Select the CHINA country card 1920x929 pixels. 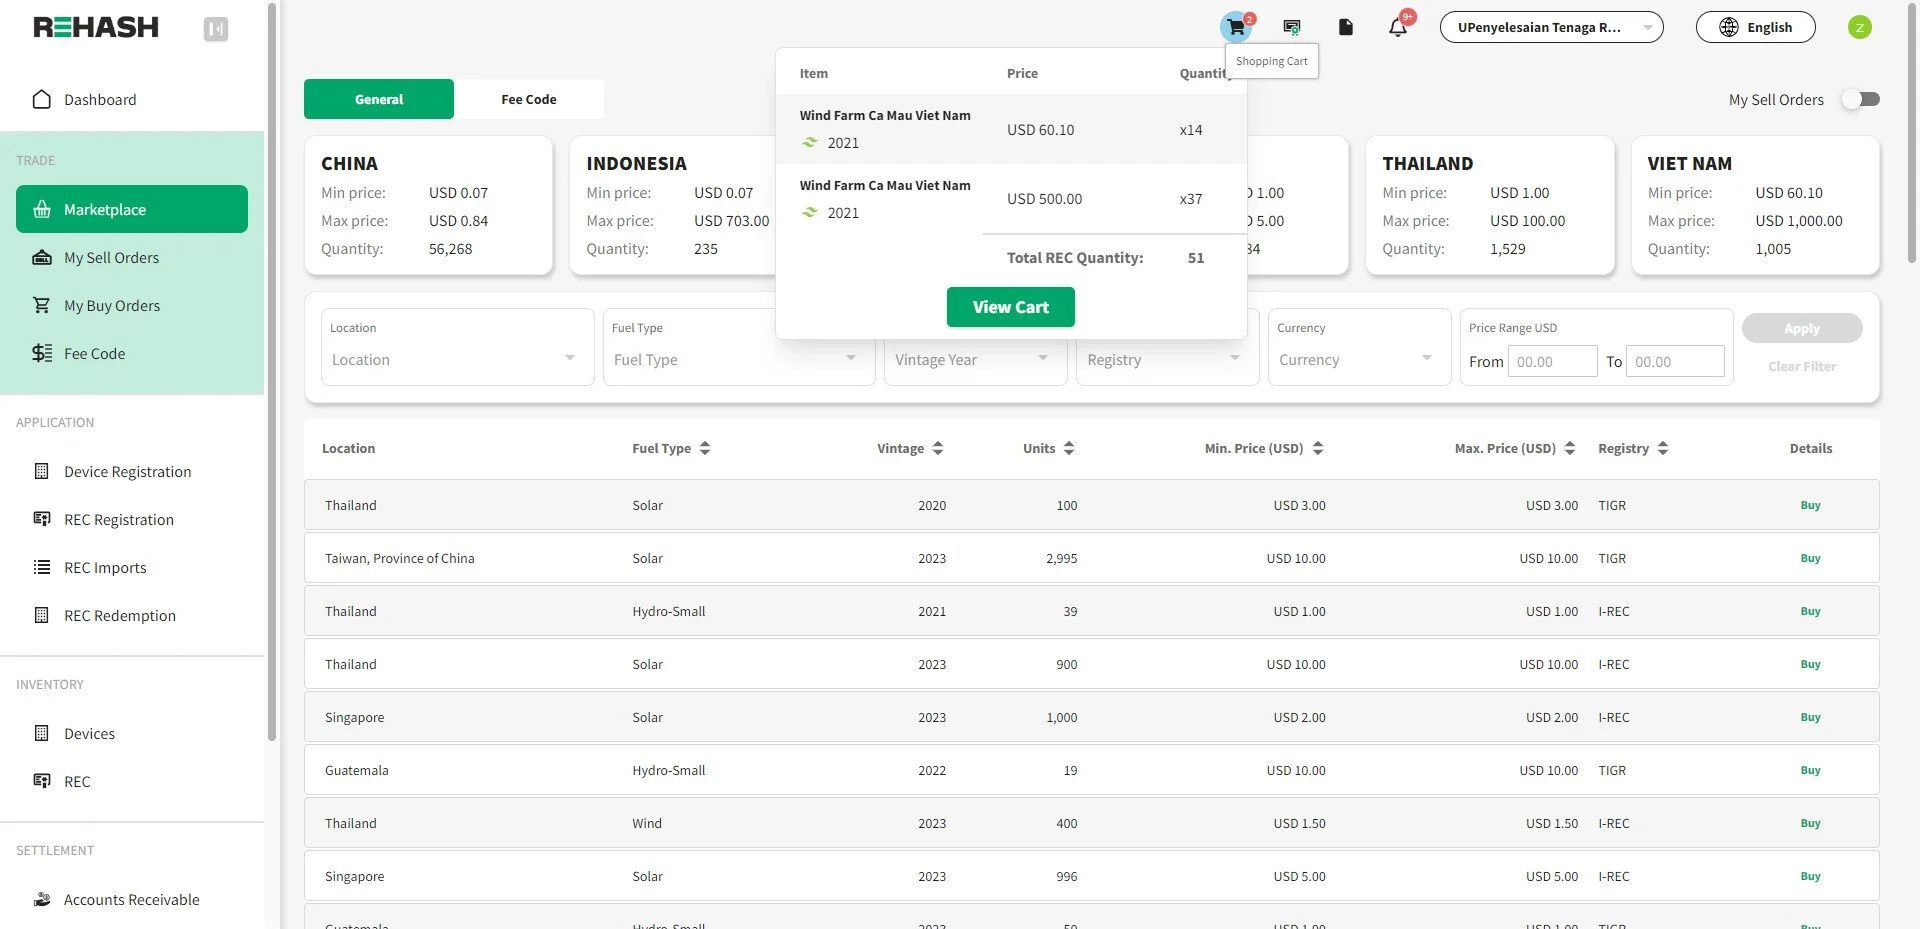tap(428, 205)
